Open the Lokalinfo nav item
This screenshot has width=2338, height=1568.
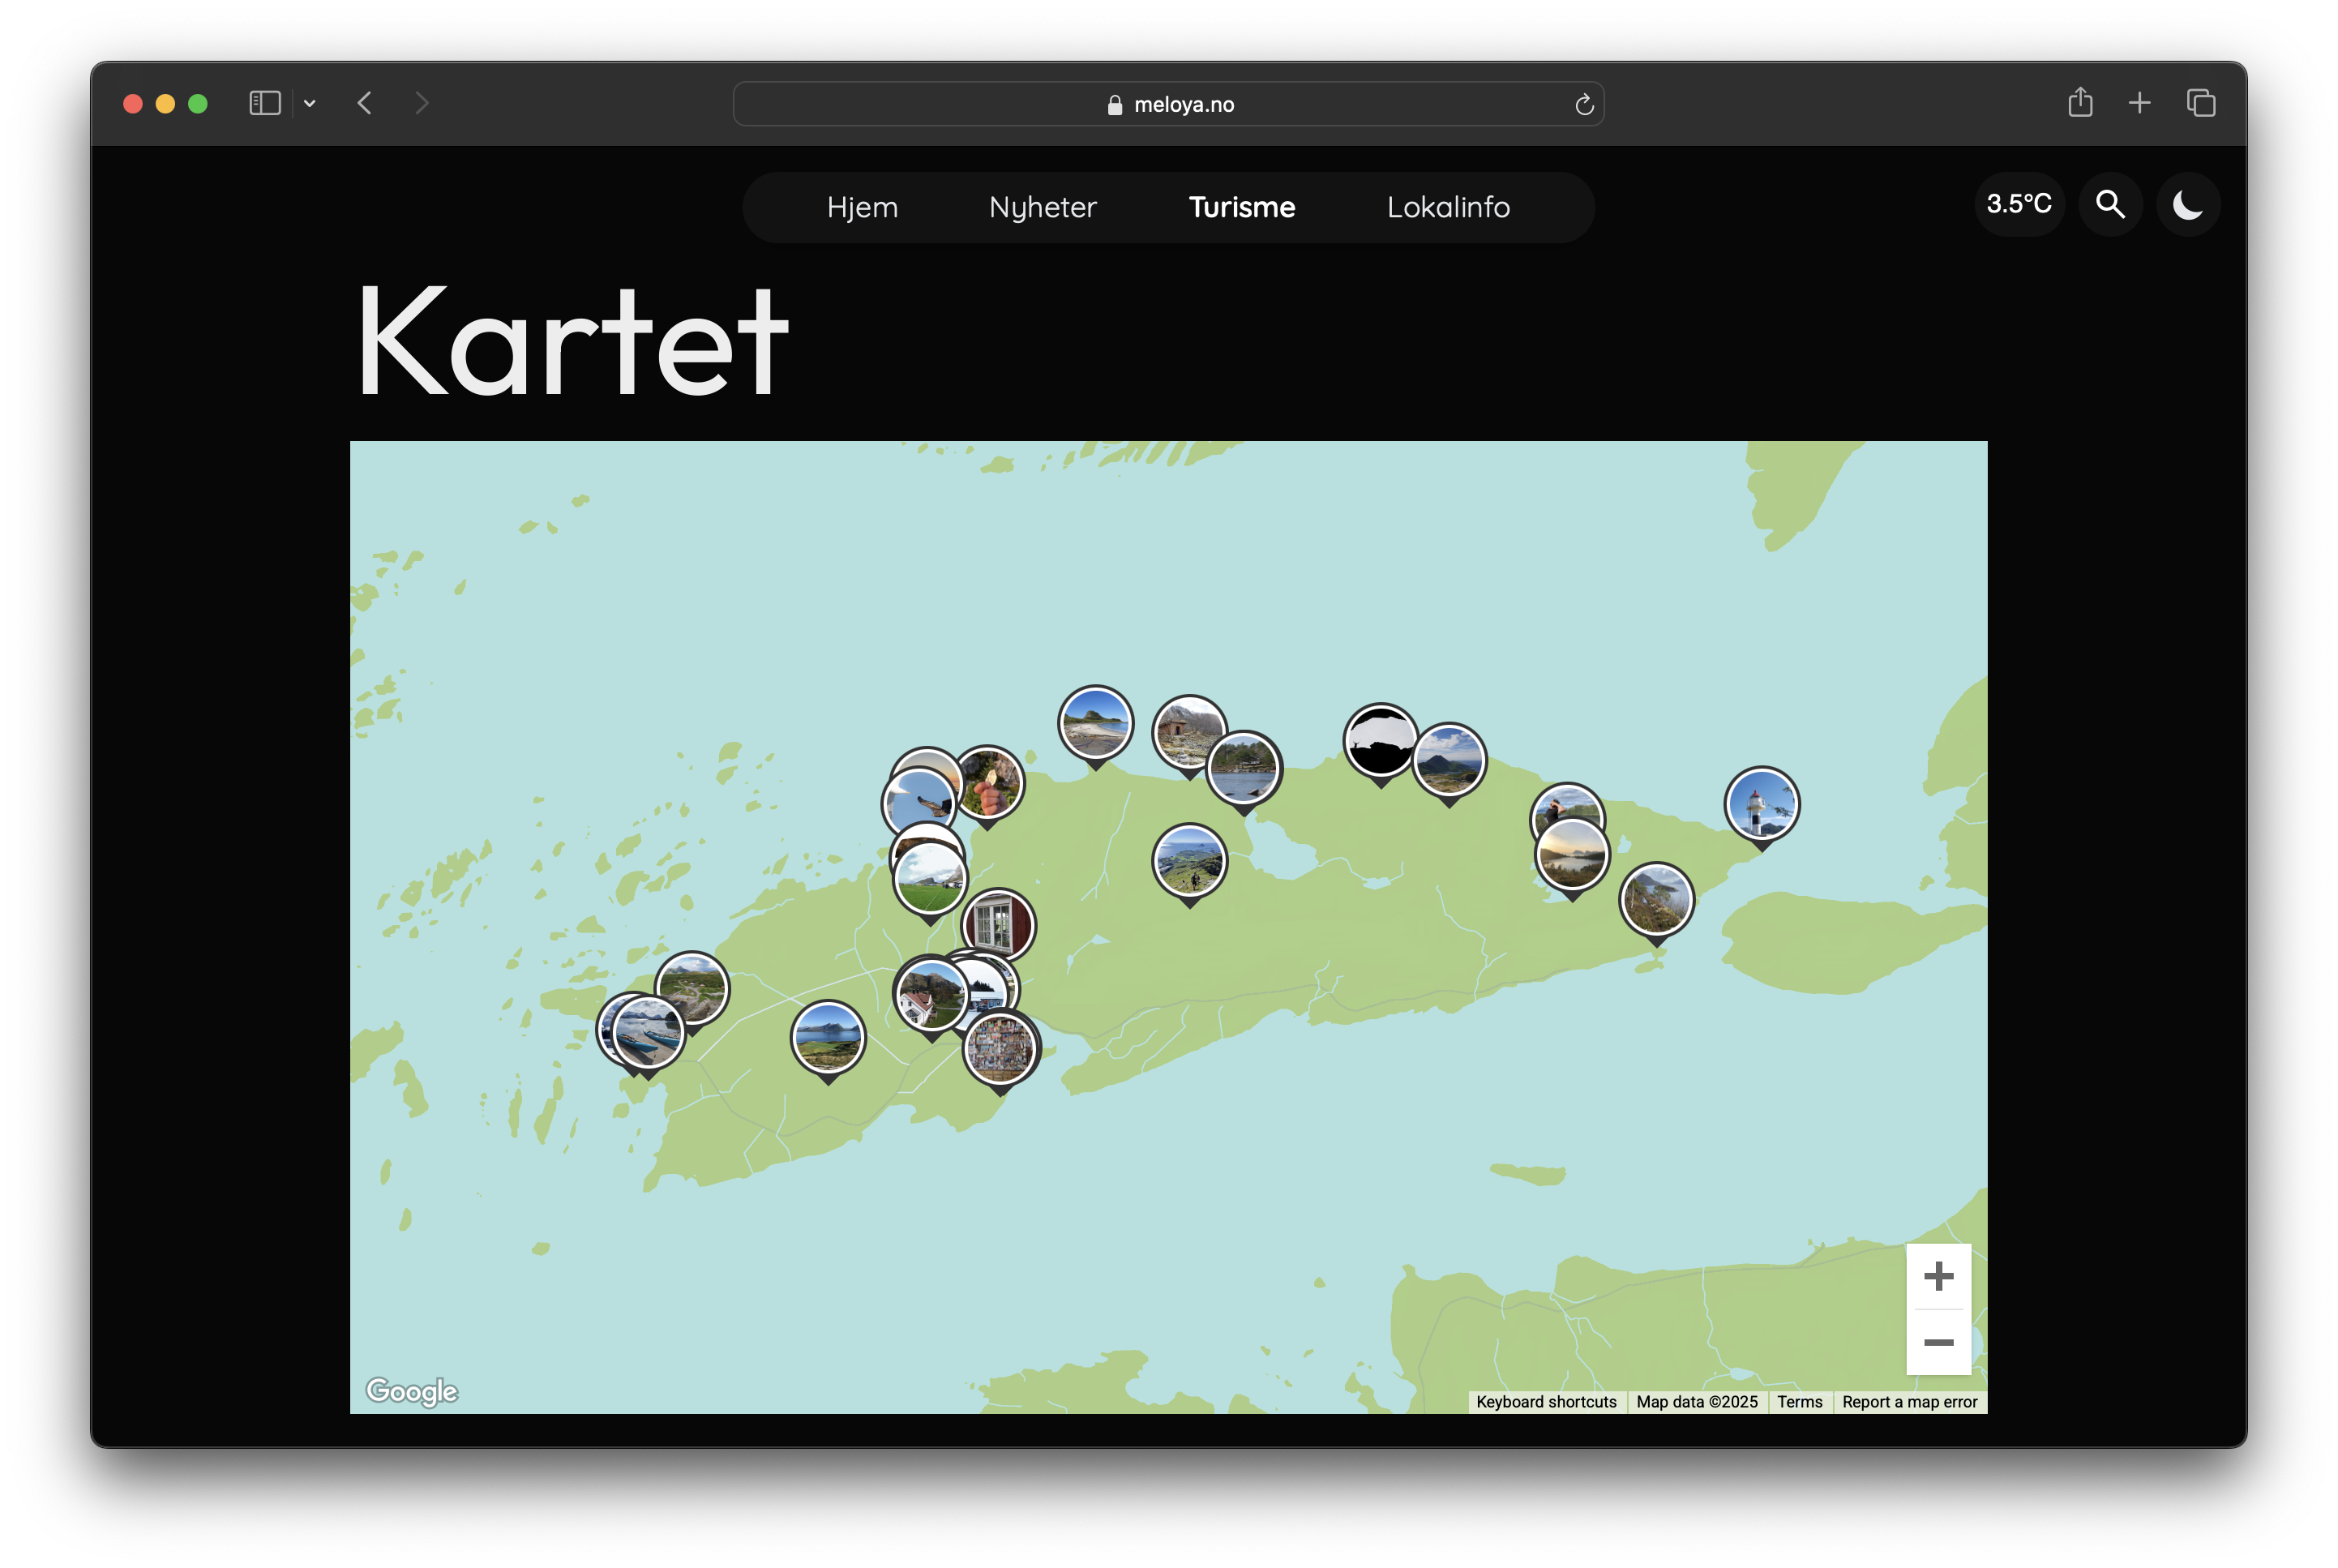point(1447,207)
